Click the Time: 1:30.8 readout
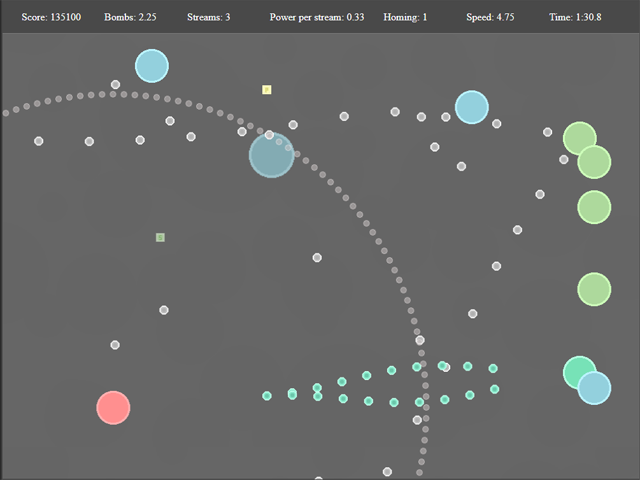640x480 pixels. click(575, 17)
